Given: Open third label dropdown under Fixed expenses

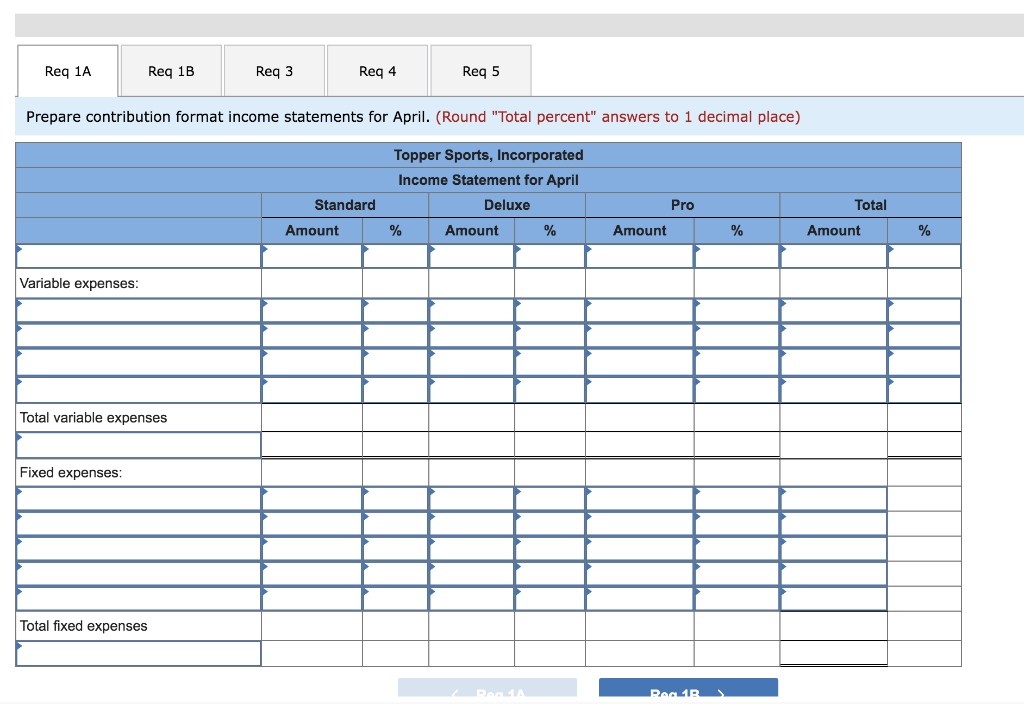Looking at the screenshot, I should tap(138, 548).
